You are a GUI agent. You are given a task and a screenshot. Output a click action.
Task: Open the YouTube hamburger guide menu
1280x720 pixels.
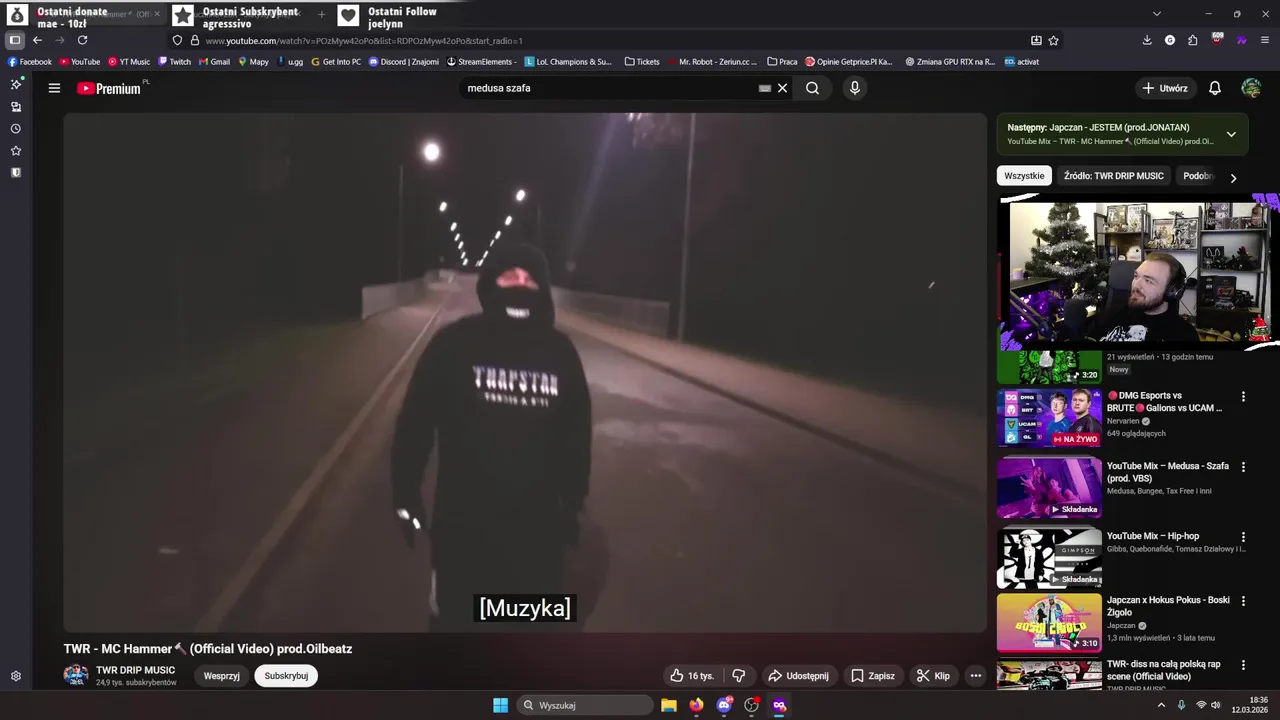tap(54, 88)
